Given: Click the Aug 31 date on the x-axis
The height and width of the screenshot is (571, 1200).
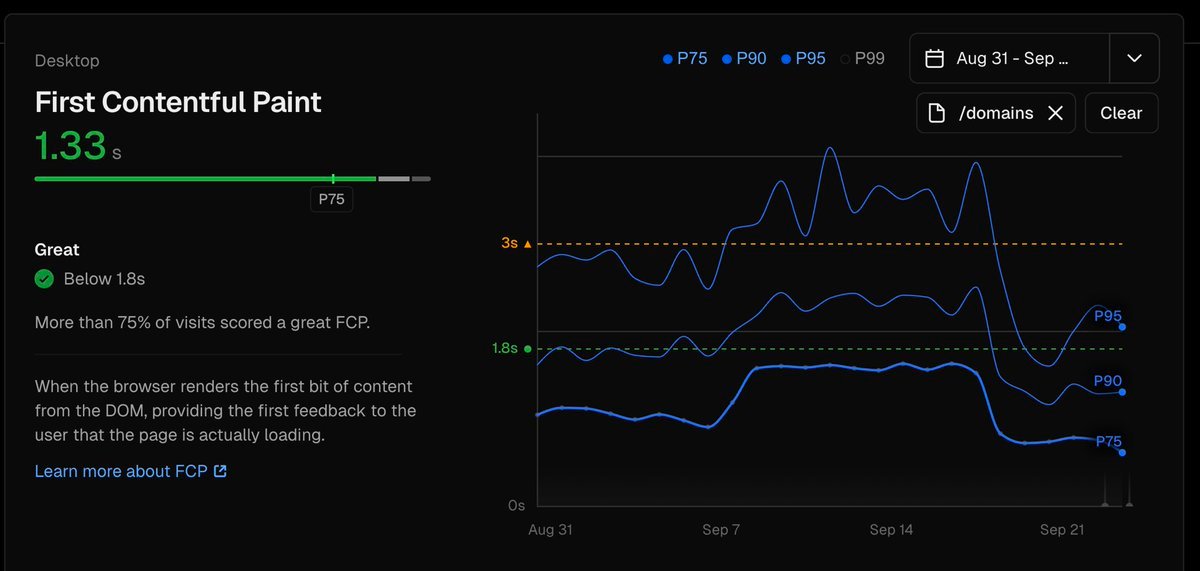Looking at the screenshot, I should pyautogui.click(x=551, y=530).
